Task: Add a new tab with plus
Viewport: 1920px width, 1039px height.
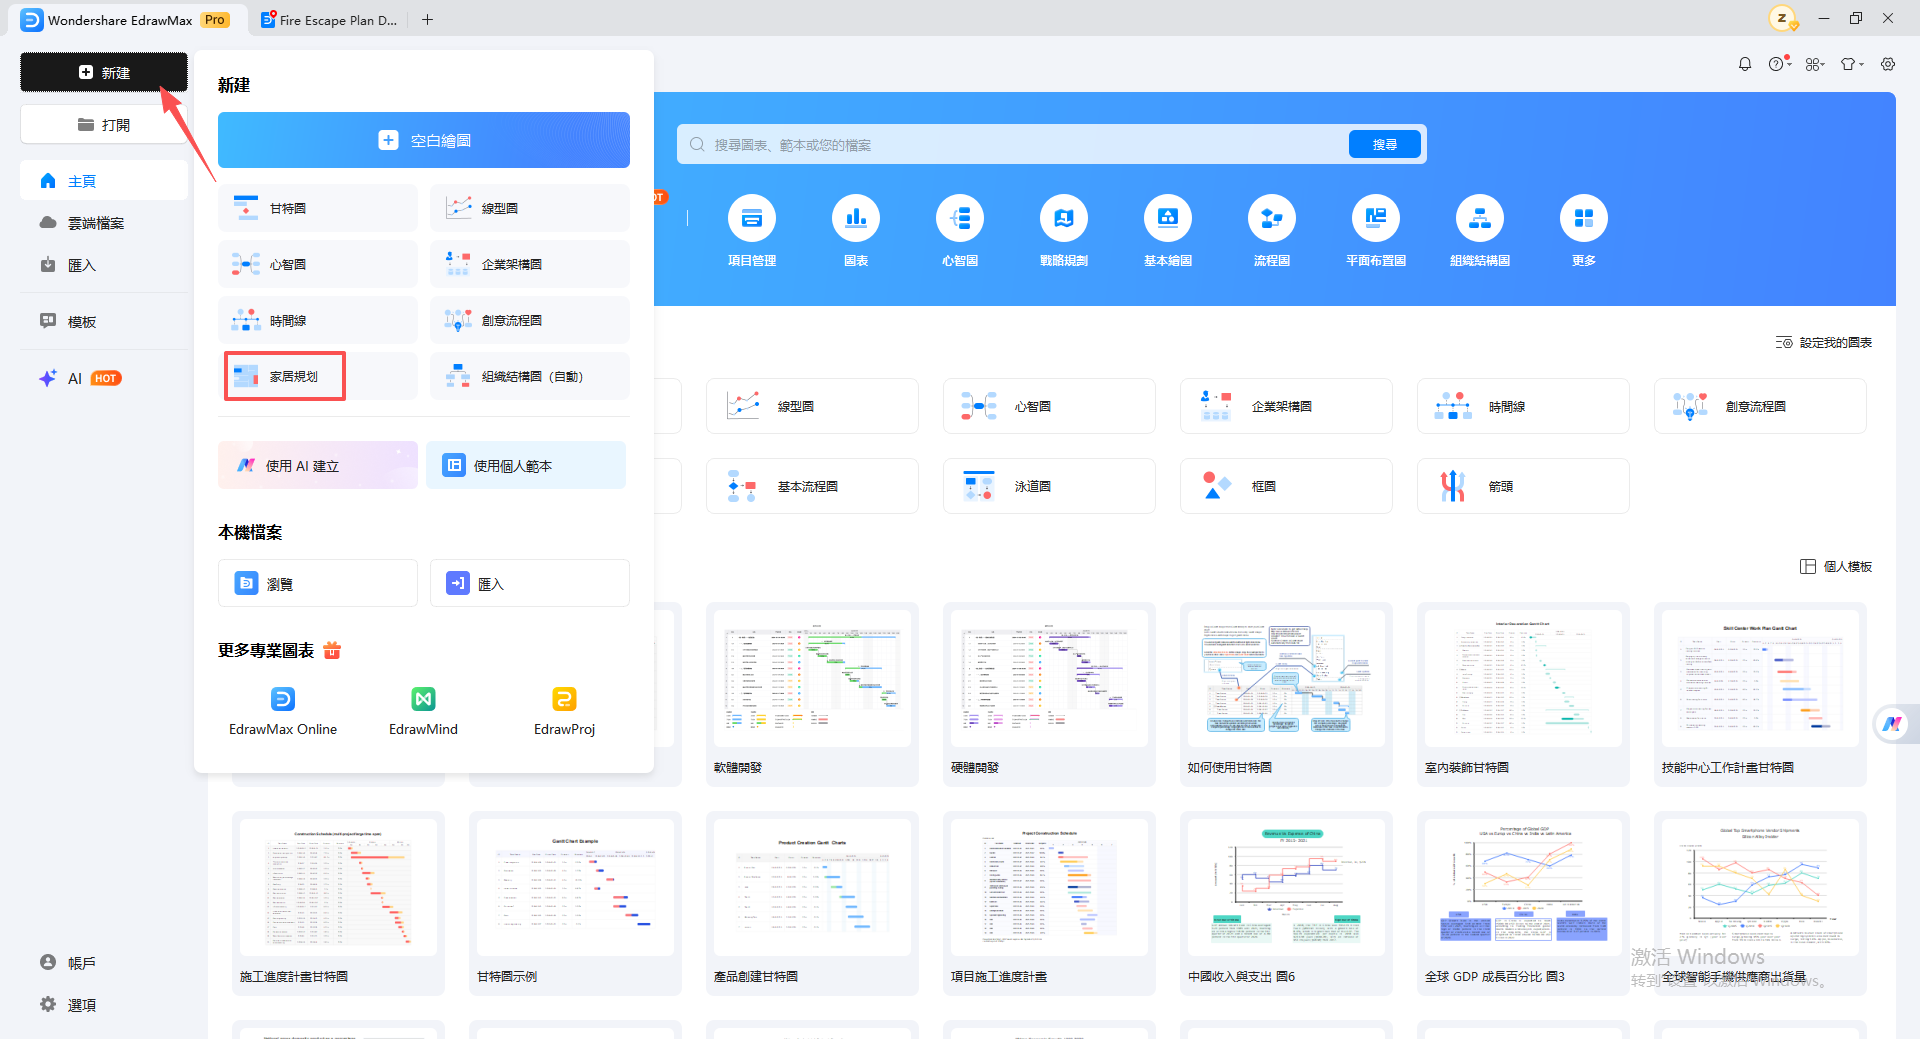Action: click(x=427, y=20)
